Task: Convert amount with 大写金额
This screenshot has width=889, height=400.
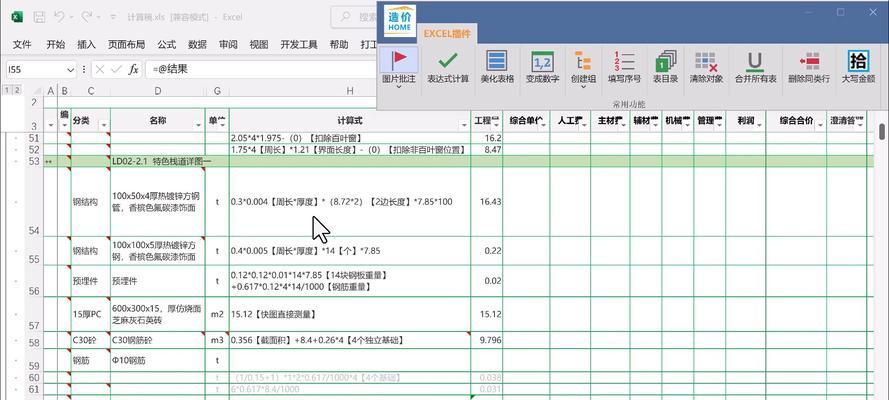Action: click(x=858, y=67)
